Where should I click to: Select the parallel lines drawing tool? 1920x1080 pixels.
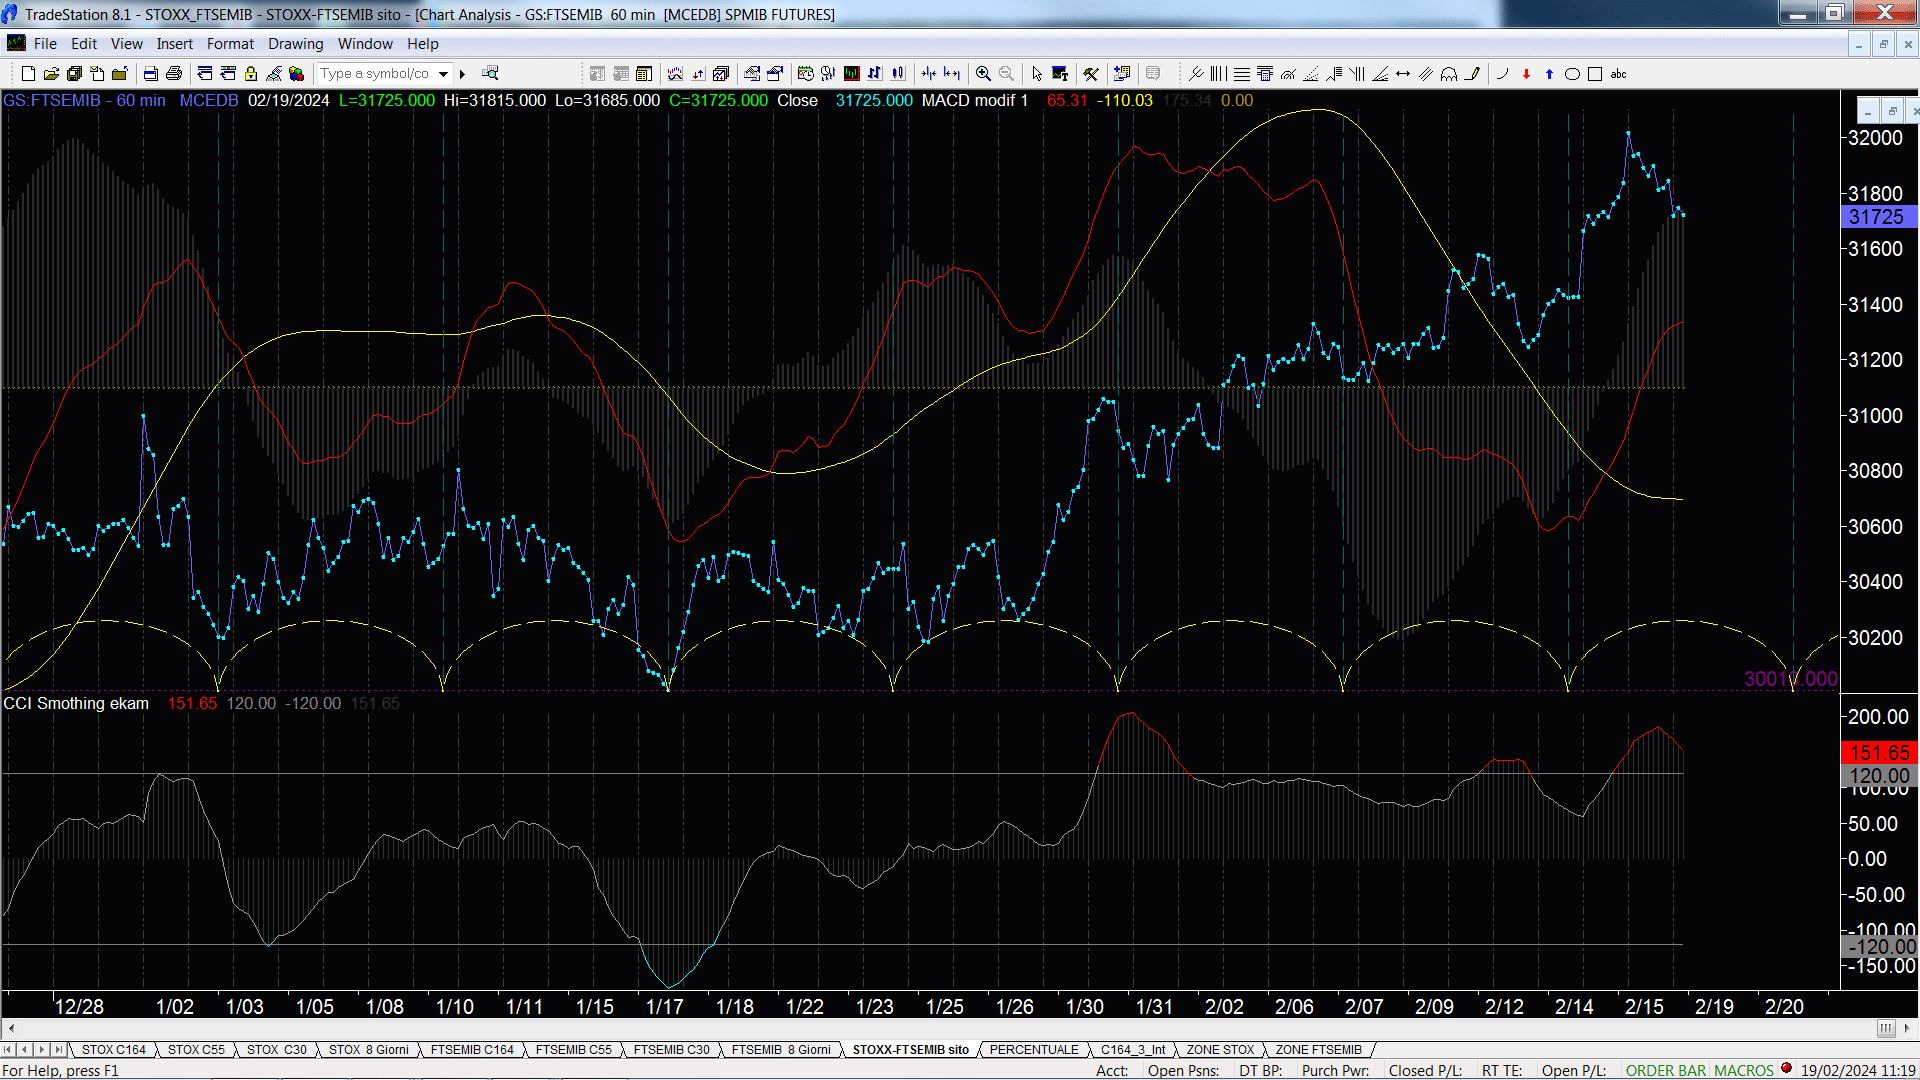(x=1426, y=74)
